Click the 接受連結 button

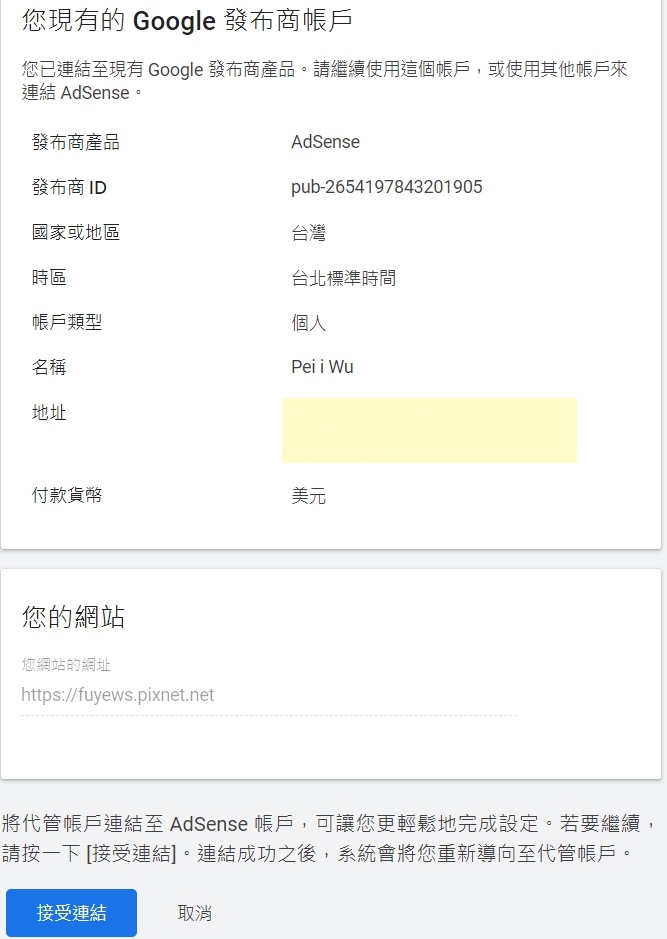71,912
